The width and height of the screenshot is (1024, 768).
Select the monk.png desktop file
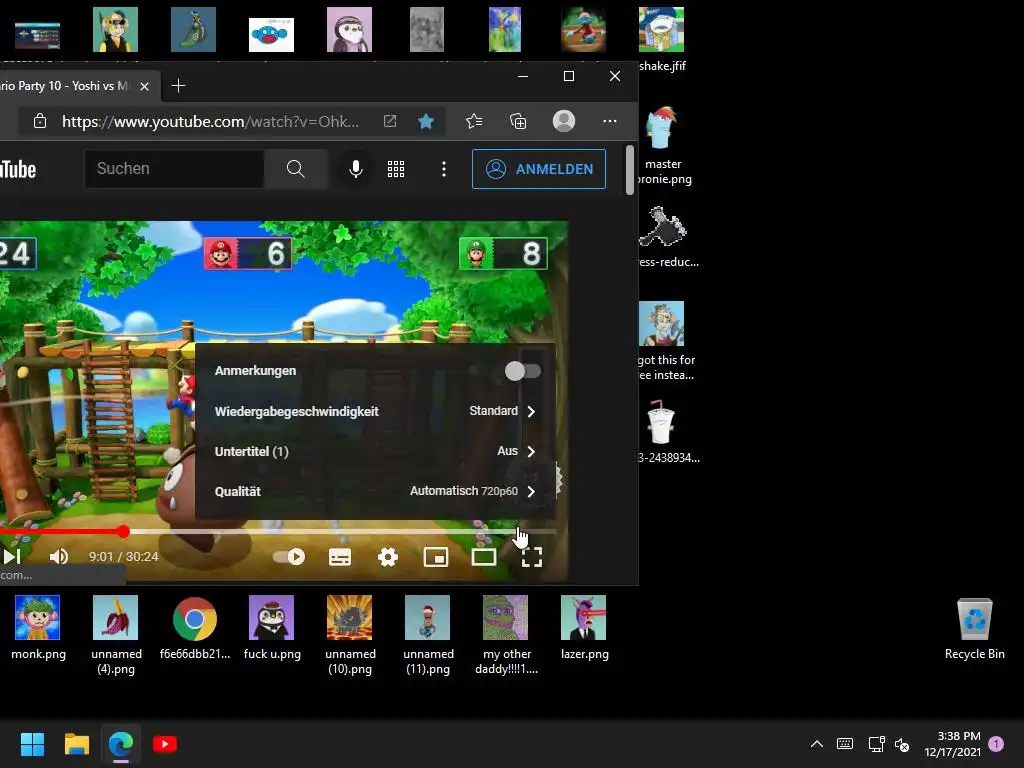pyautogui.click(x=38, y=628)
